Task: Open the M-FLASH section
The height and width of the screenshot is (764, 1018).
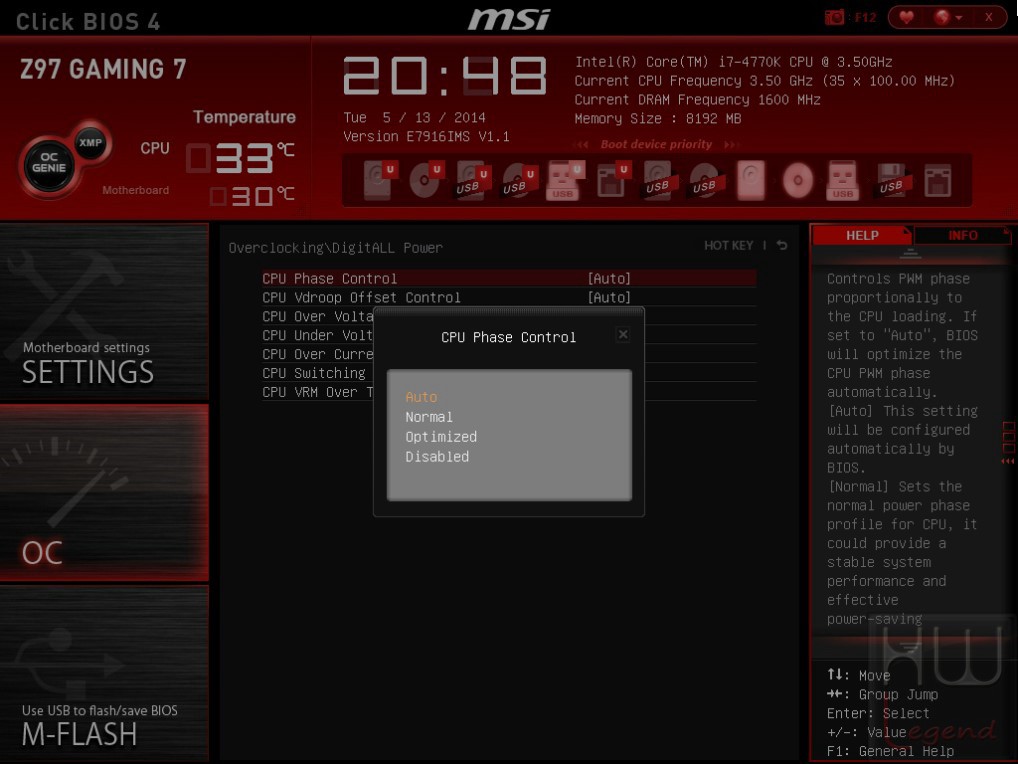Action: (x=104, y=672)
